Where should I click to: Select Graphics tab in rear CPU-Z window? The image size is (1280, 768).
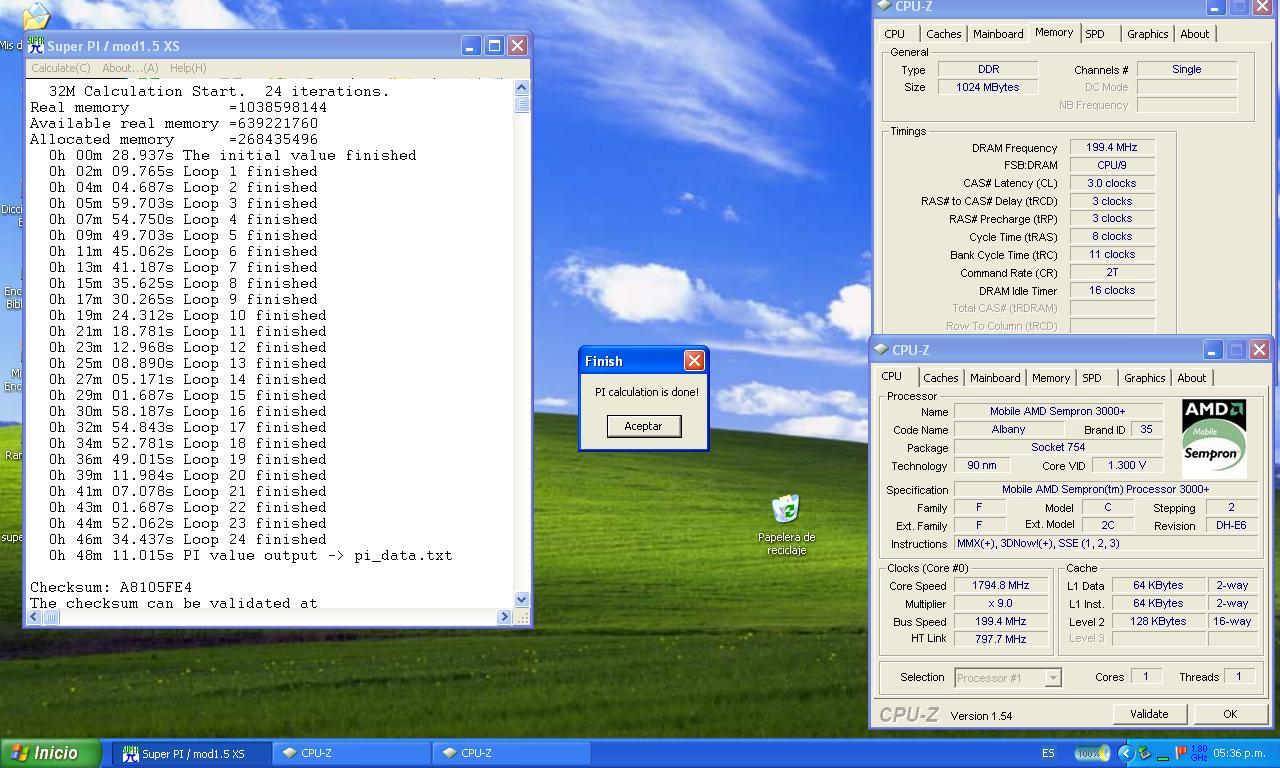pos(1147,34)
